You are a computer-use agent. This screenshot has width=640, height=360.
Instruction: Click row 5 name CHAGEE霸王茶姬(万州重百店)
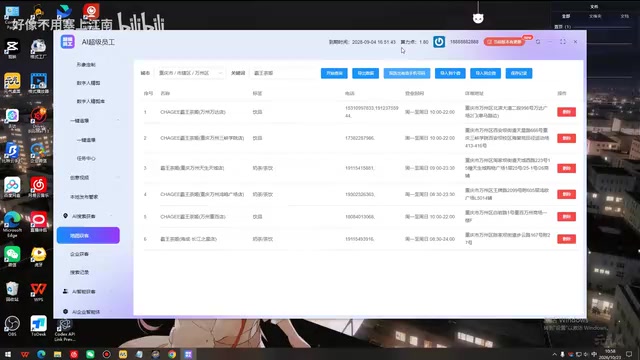(193, 217)
